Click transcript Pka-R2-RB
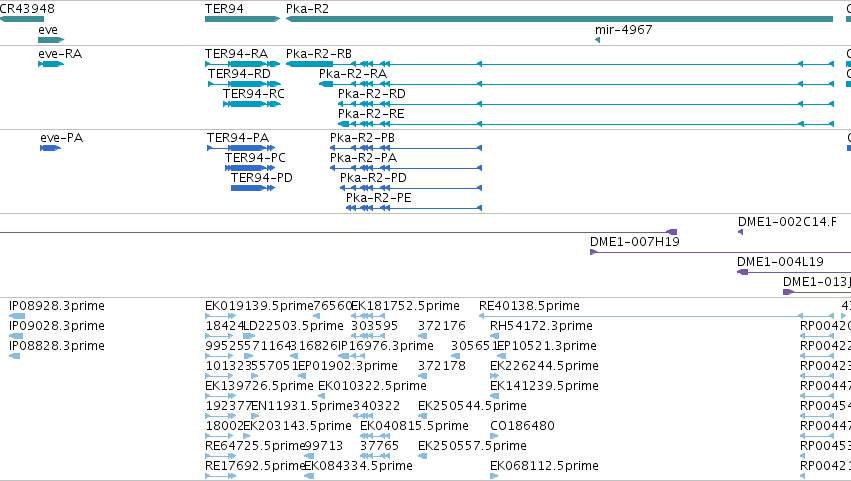851x481 pixels. click(x=319, y=54)
